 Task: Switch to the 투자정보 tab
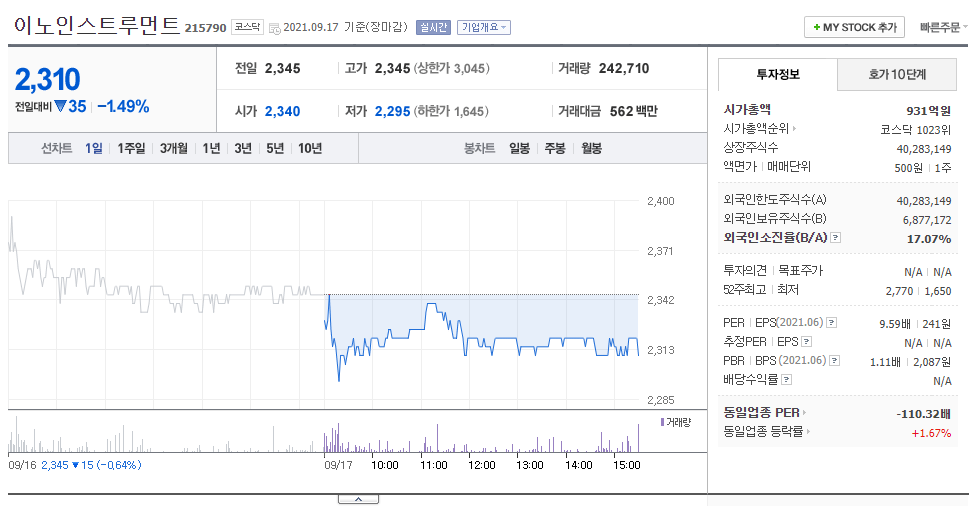[x=778, y=75]
